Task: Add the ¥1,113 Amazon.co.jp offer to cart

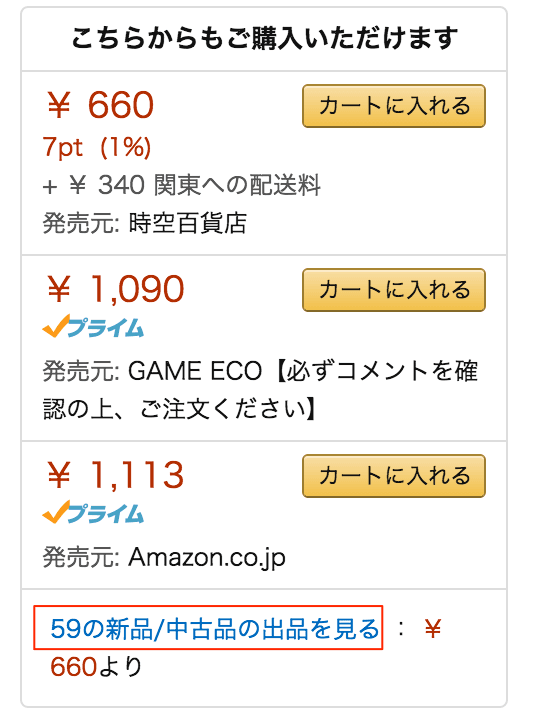Action: tap(394, 476)
